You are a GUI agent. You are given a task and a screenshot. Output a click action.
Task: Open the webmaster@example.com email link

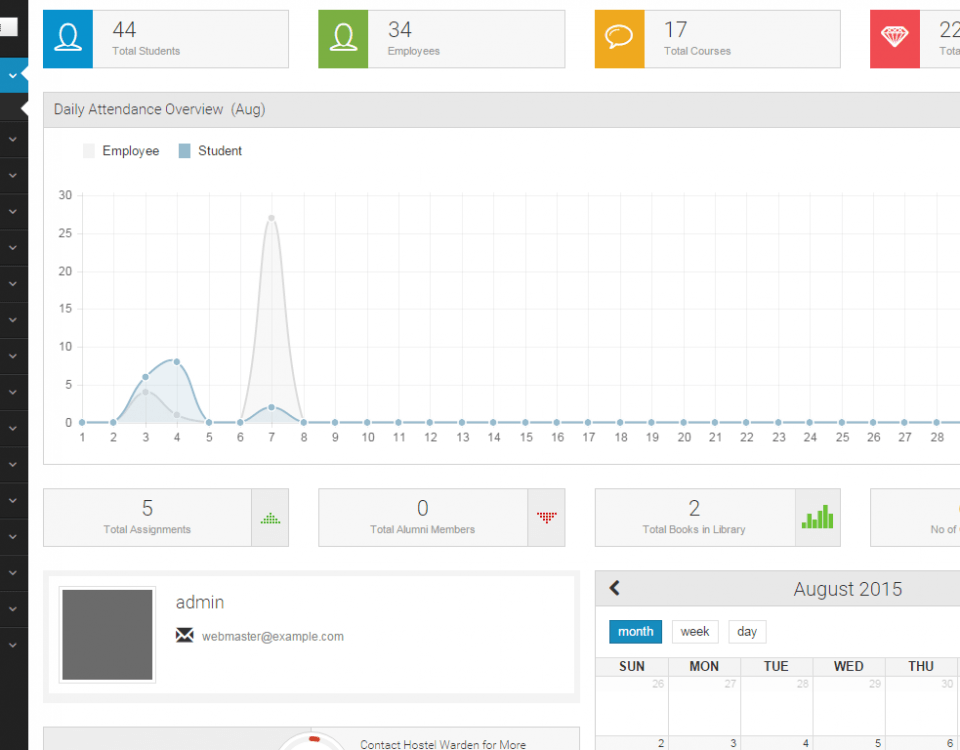click(272, 636)
